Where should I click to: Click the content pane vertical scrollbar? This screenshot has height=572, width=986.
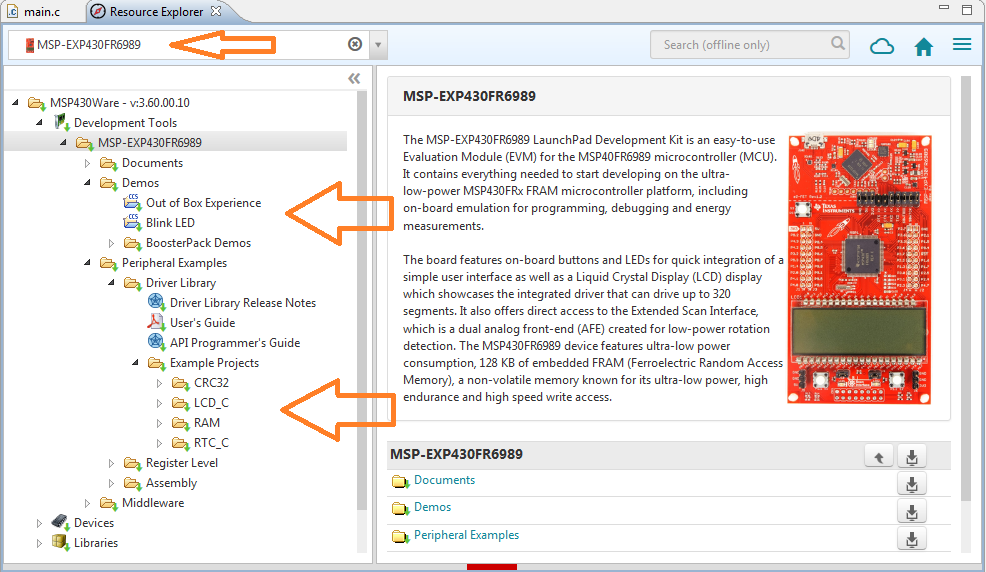tap(967, 287)
